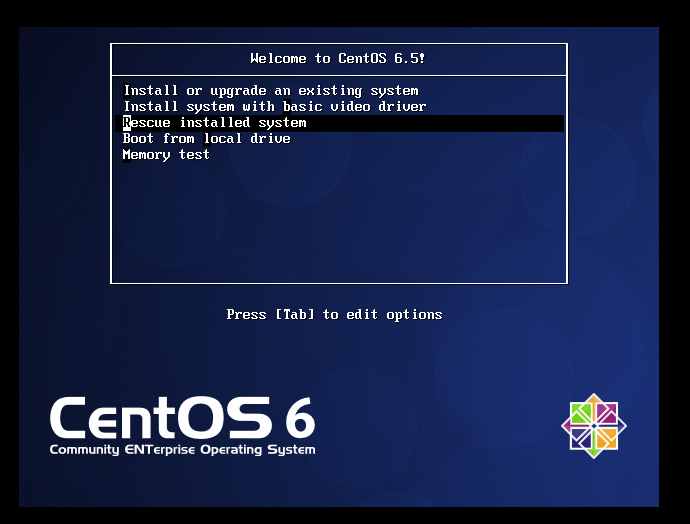690x524 pixels.
Task: Click 'Community ENTerprise Operating System' tagline
Action: (183, 450)
